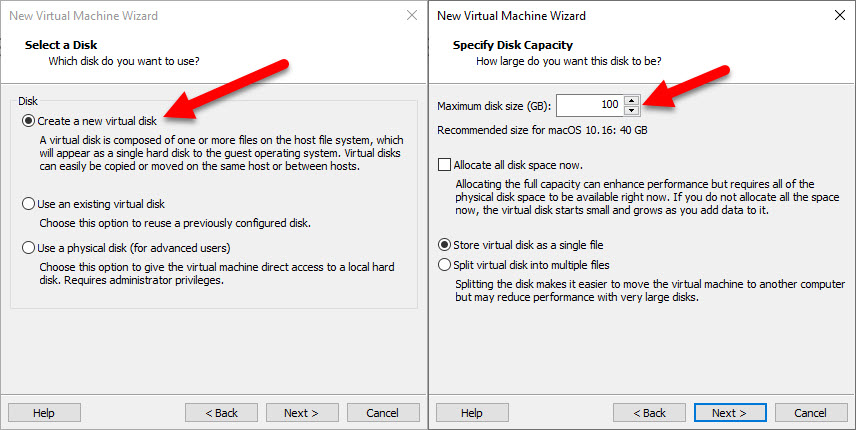
Task: Increase maximum disk size with up arrow
Action: [x=632, y=100]
